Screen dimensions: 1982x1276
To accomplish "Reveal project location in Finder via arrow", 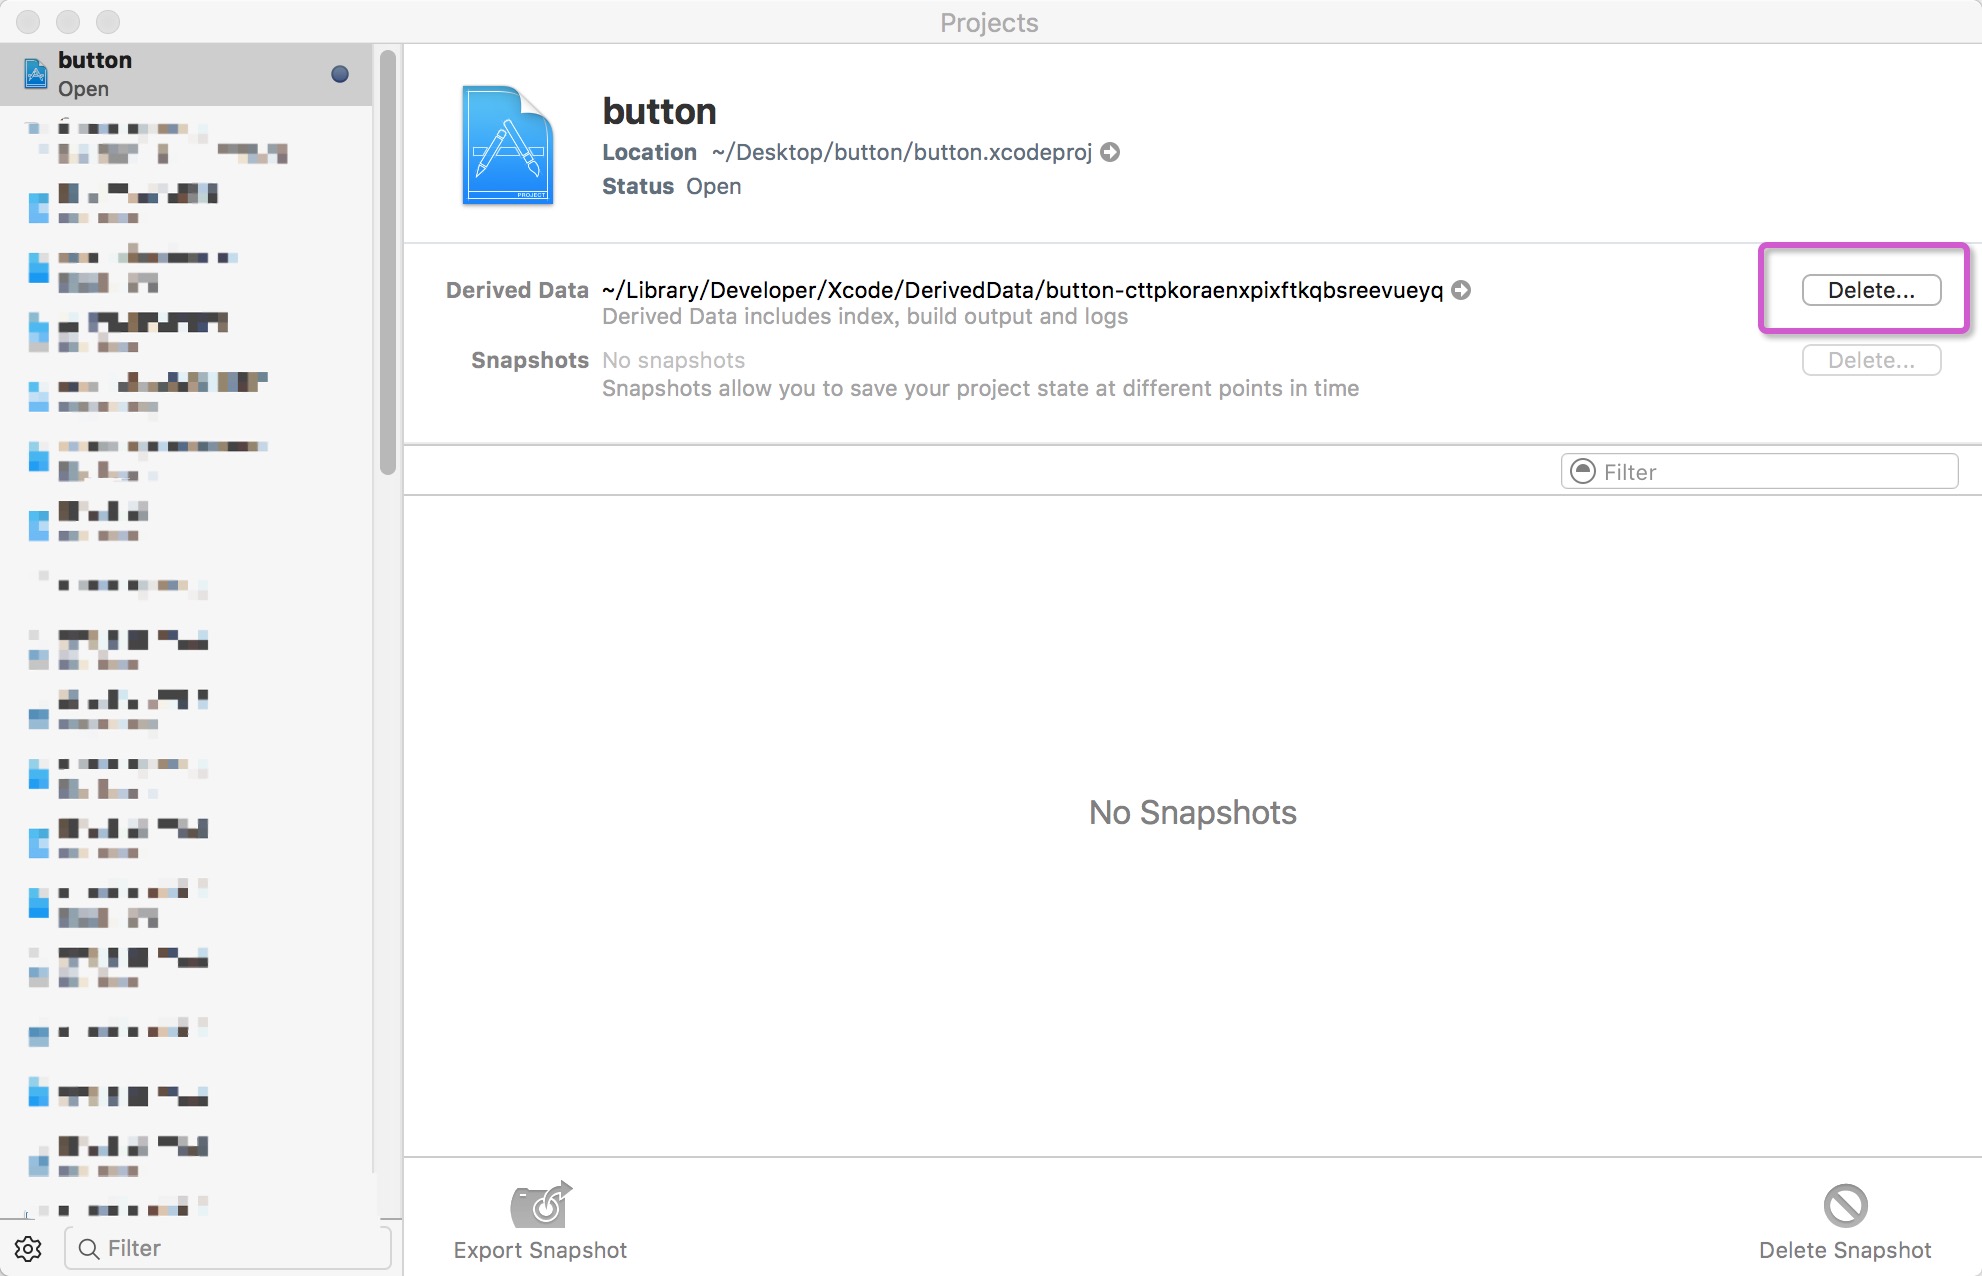I will [x=1110, y=152].
